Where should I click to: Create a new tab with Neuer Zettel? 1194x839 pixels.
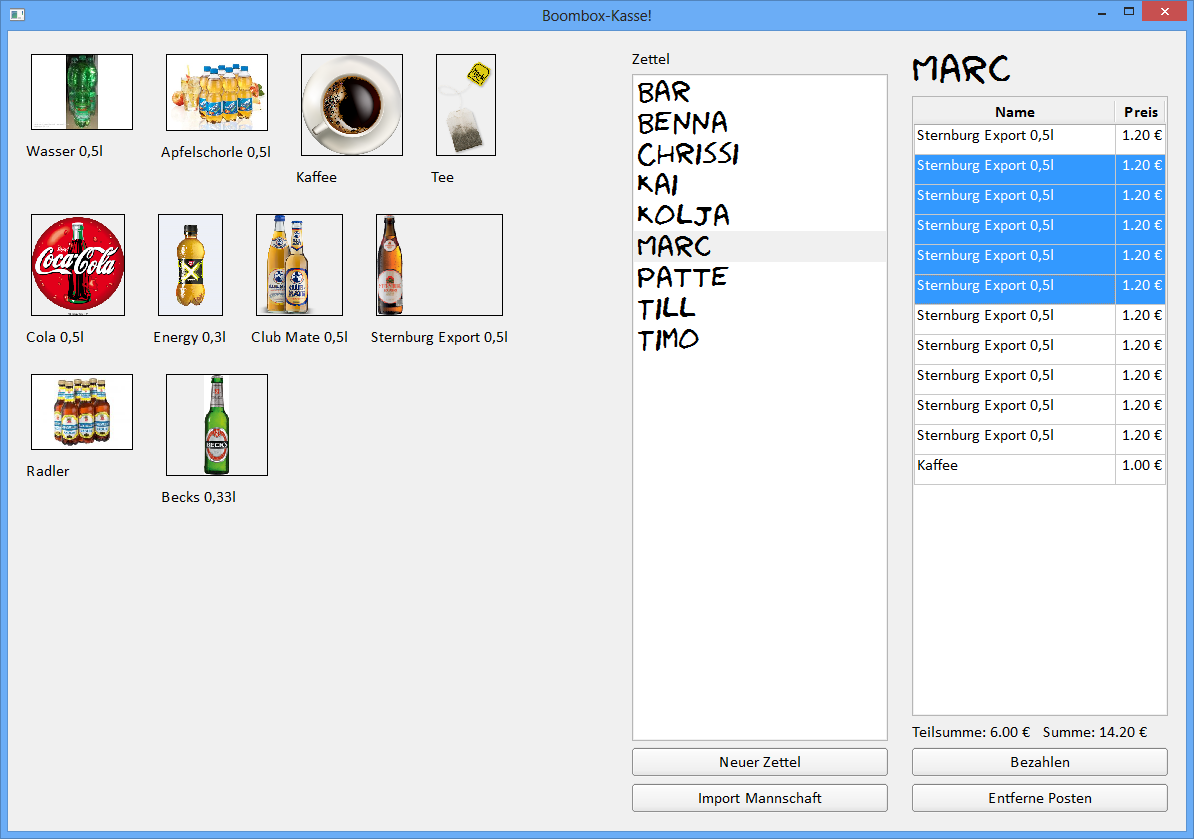click(x=759, y=762)
